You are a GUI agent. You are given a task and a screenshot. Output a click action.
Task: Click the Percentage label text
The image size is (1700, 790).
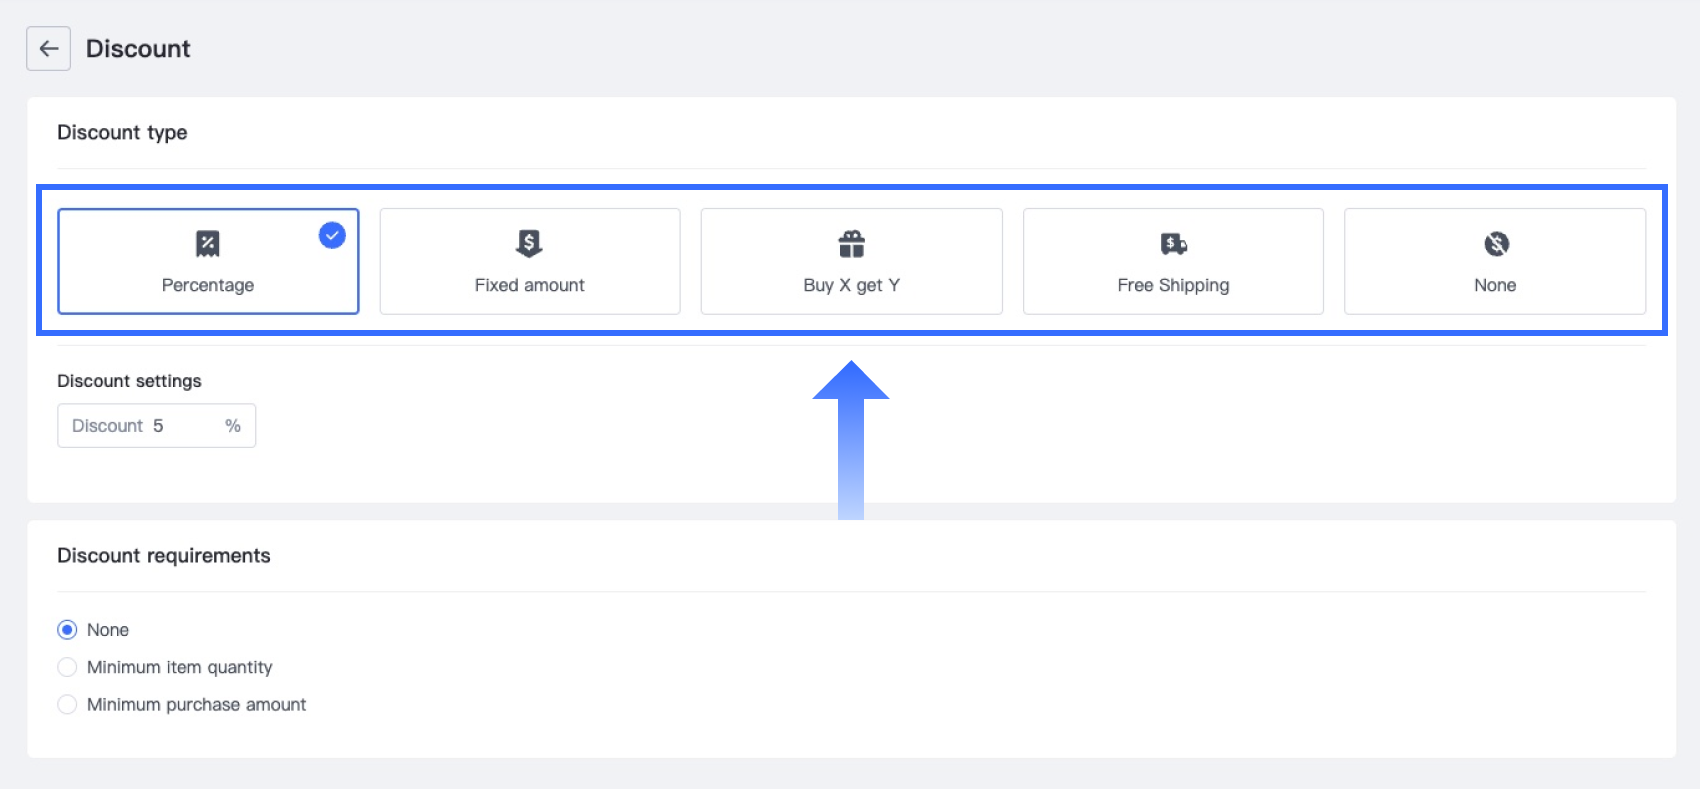[208, 285]
